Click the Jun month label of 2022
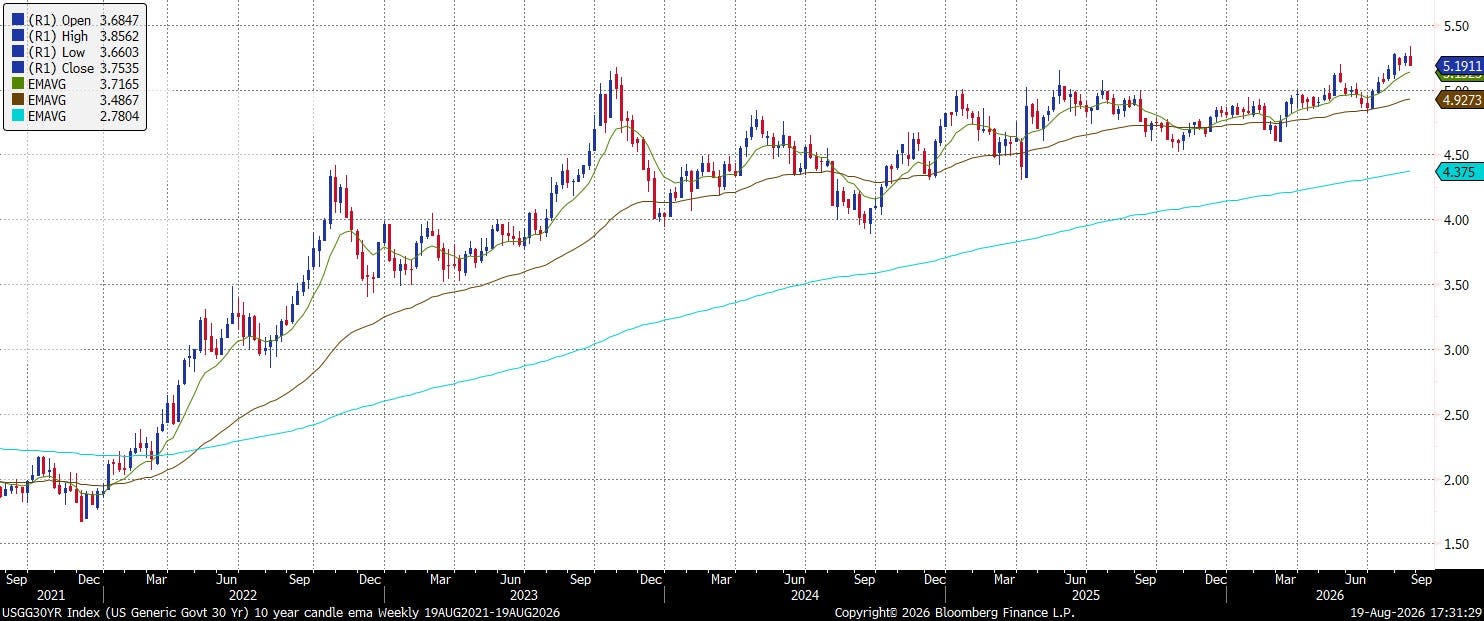This screenshot has height=621, width=1484. (x=226, y=578)
